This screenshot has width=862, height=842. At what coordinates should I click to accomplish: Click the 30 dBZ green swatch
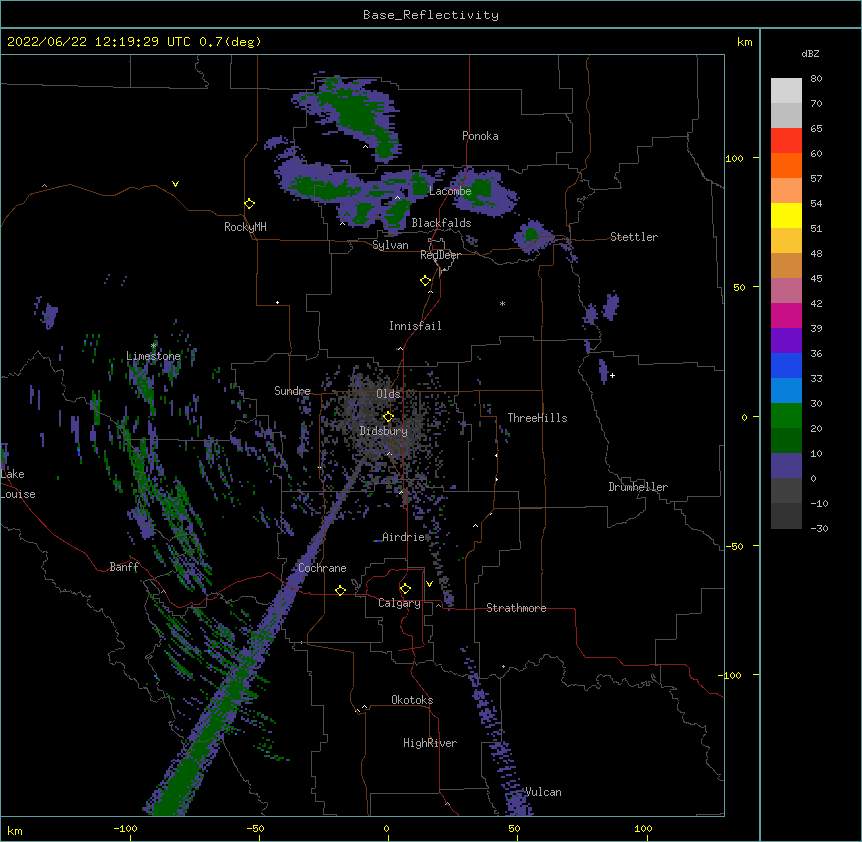[x=786, y=416]
